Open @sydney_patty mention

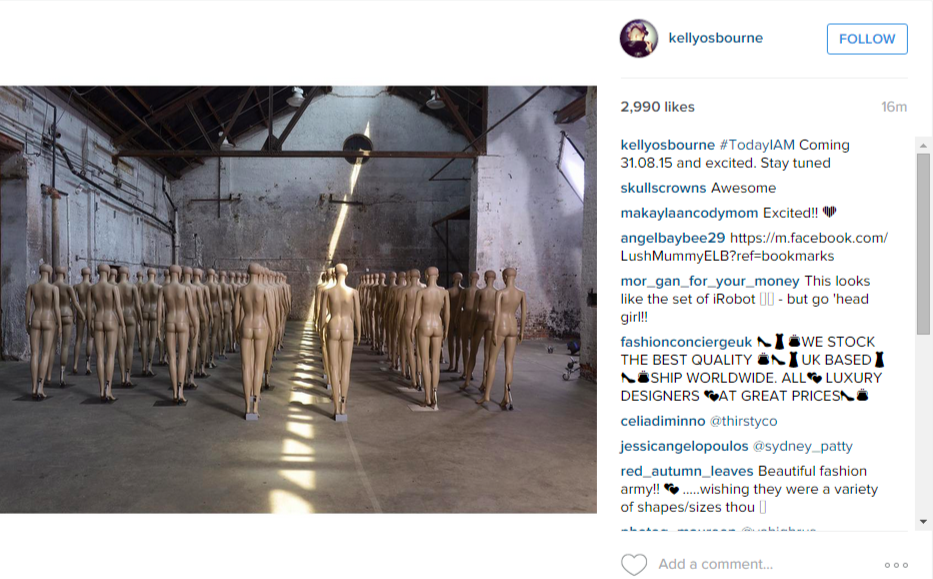coord(802,446)
